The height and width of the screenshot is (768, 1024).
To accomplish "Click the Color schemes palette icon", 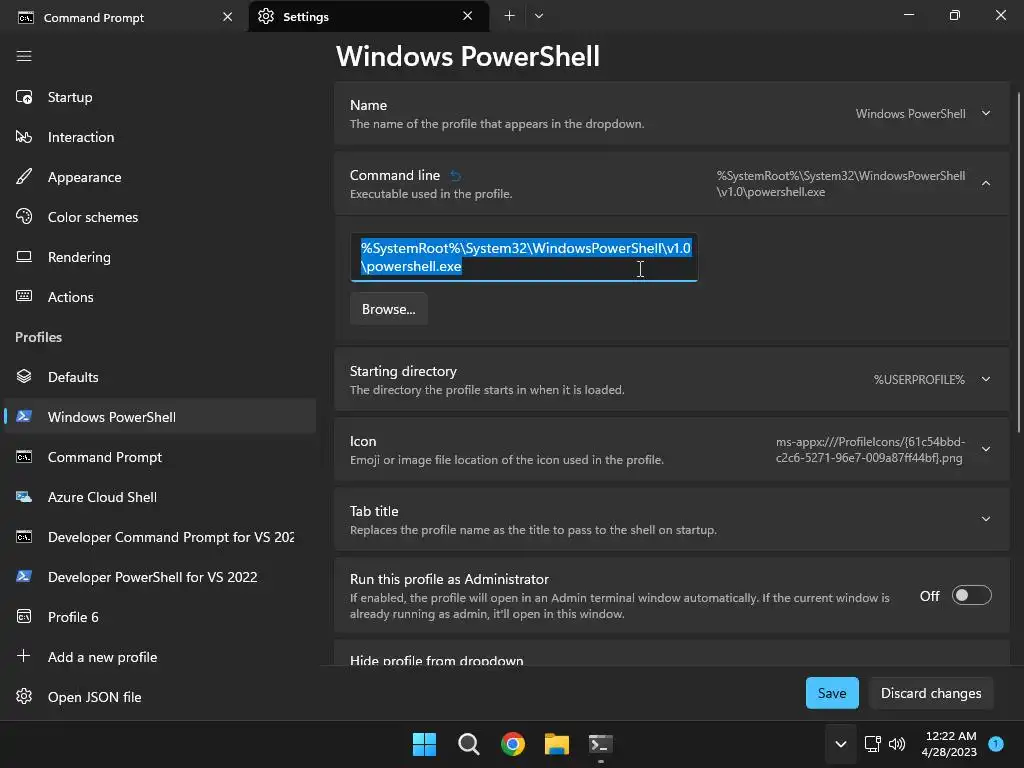I will (24, 217).
